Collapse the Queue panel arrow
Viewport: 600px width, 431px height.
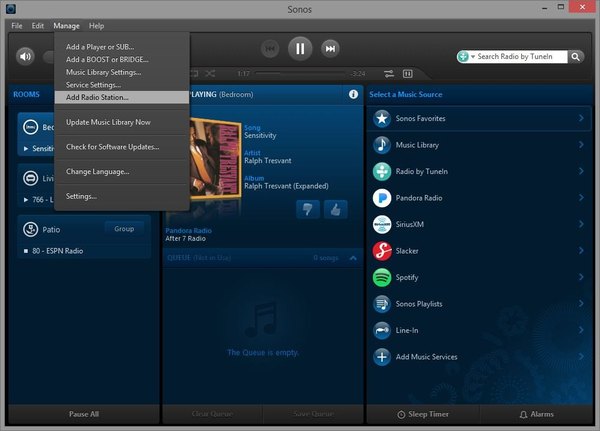tap(353, 258)
